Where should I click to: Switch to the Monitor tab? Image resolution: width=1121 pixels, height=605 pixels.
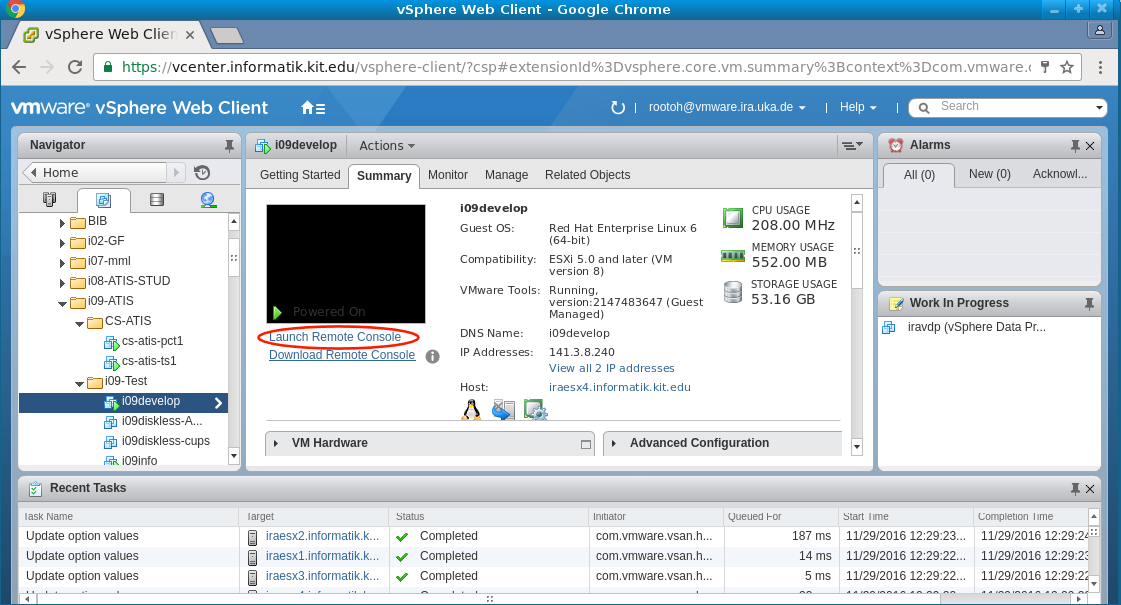click(448, 175)
